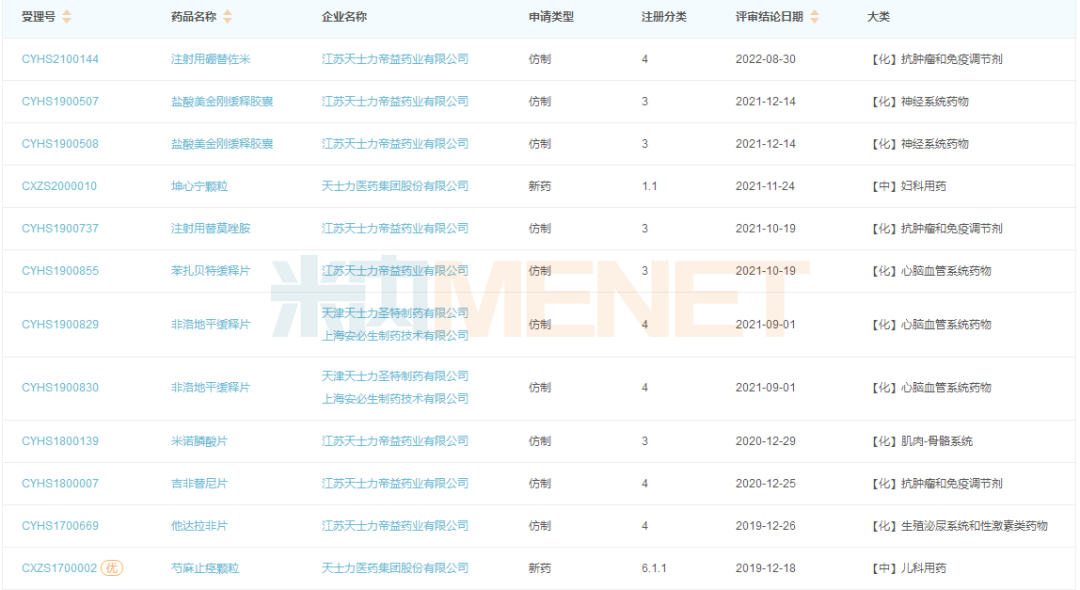The height and width of the screenshot is (590, 1080).
Task: Click the 大类 column header
Action: (x=878, y=17)
